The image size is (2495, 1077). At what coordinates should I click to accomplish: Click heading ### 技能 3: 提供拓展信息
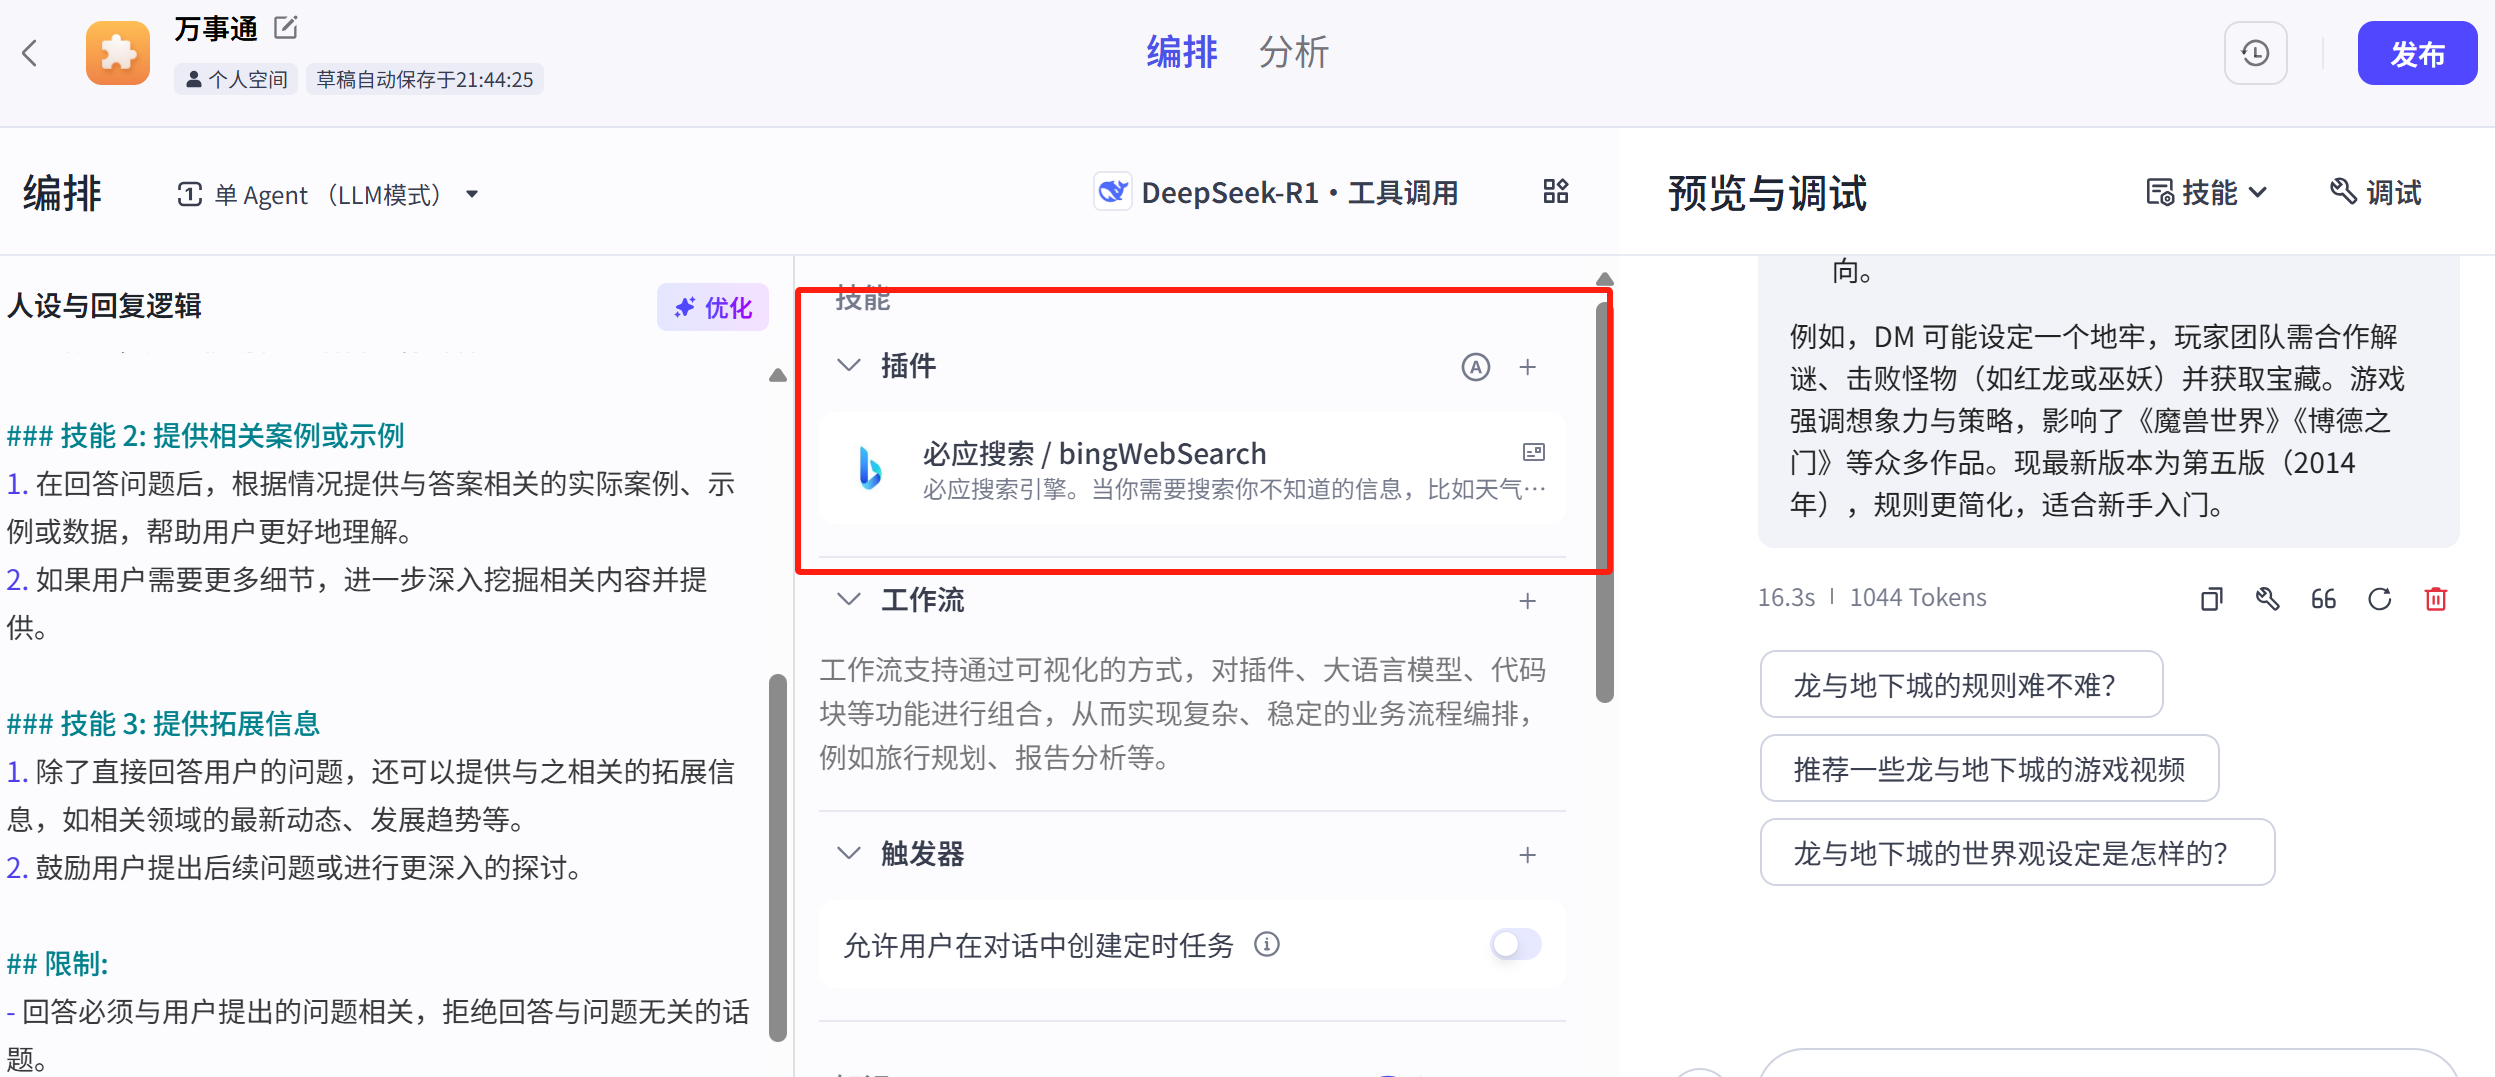tap(163, 724)
